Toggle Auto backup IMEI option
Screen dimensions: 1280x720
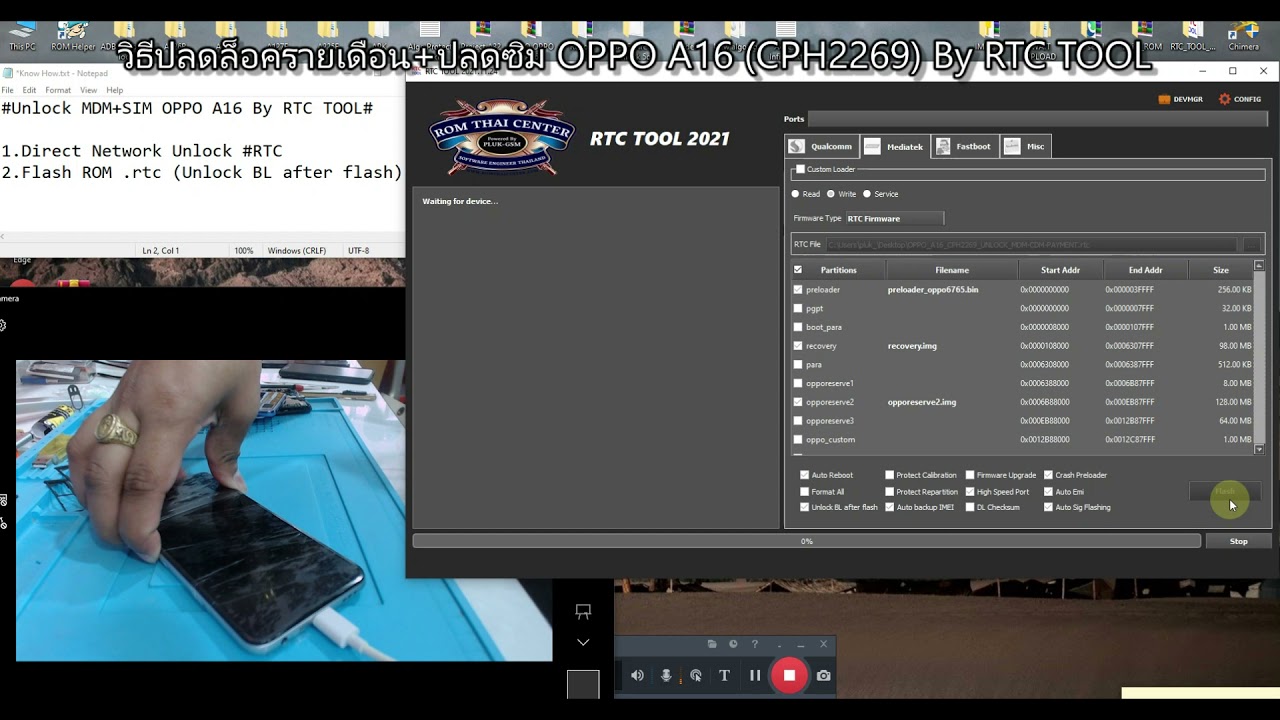890,507
